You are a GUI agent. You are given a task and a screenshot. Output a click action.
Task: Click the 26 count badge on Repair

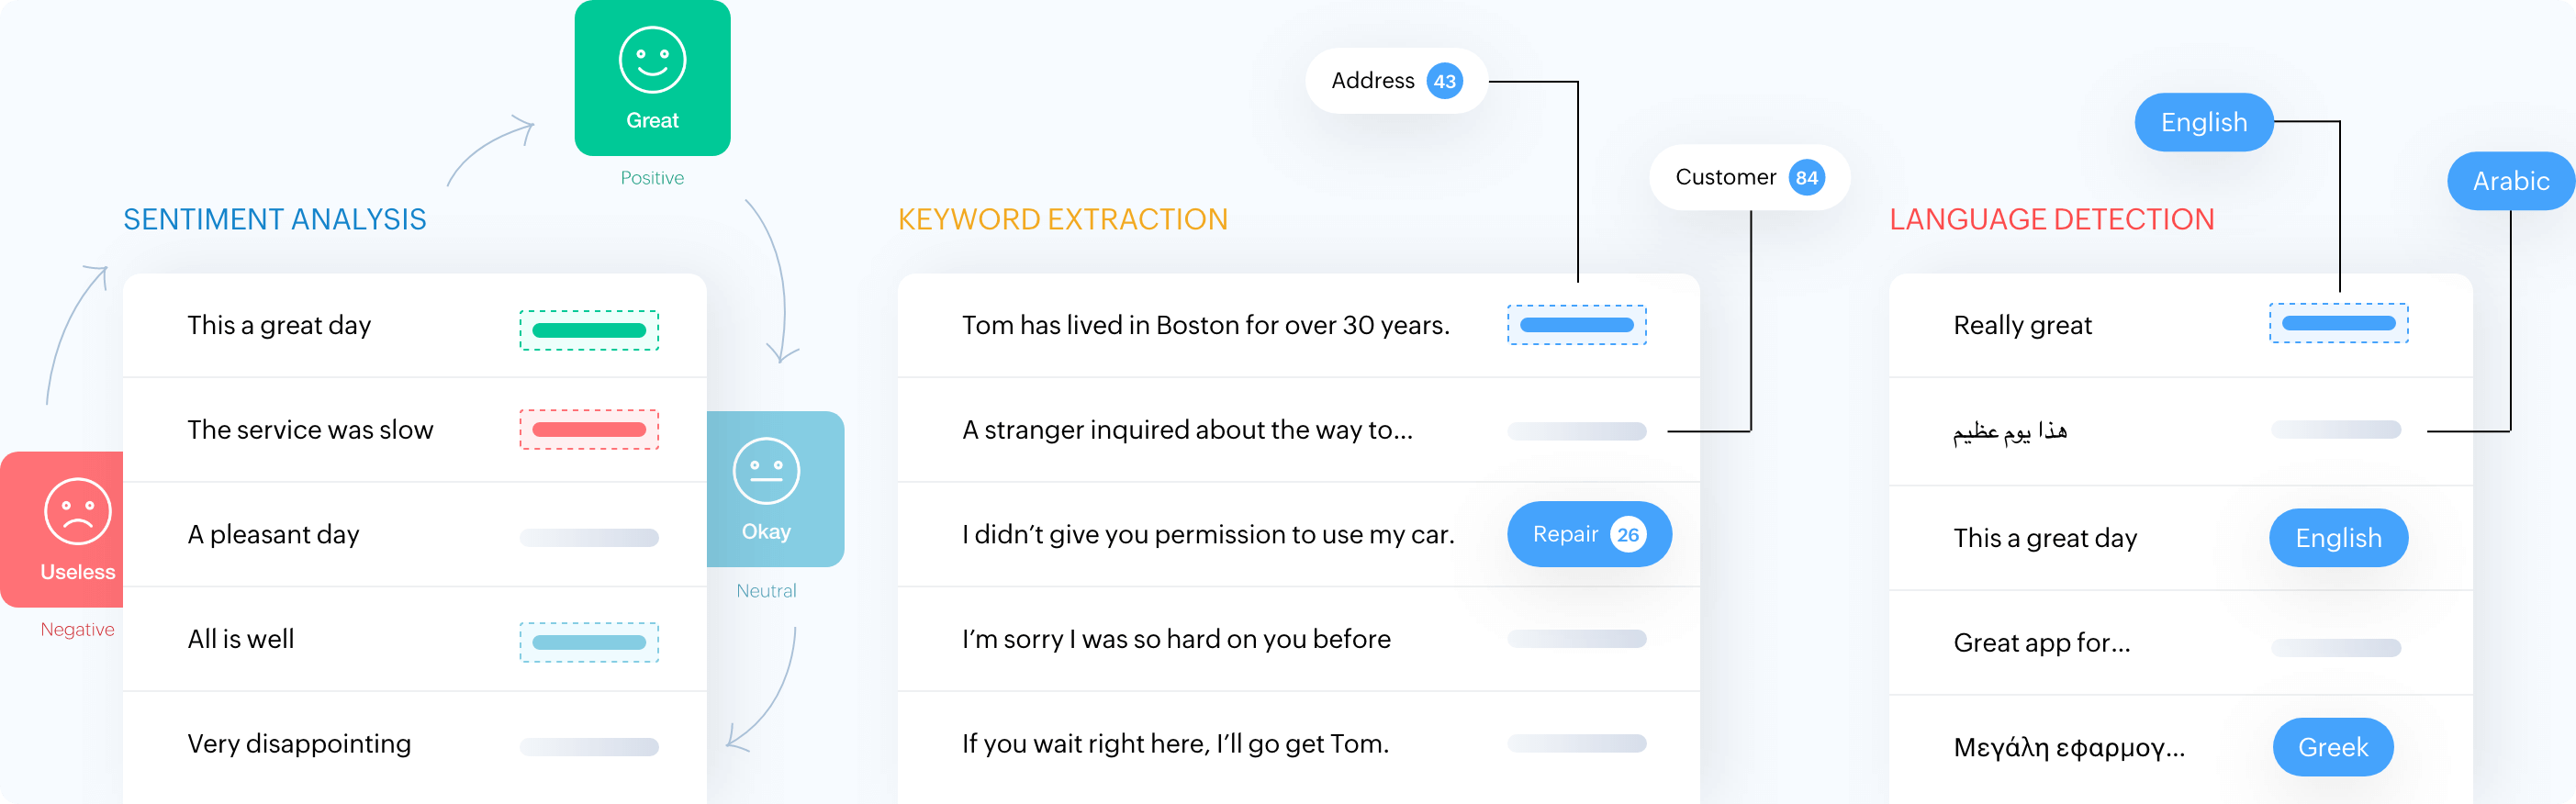[1628, 535]
